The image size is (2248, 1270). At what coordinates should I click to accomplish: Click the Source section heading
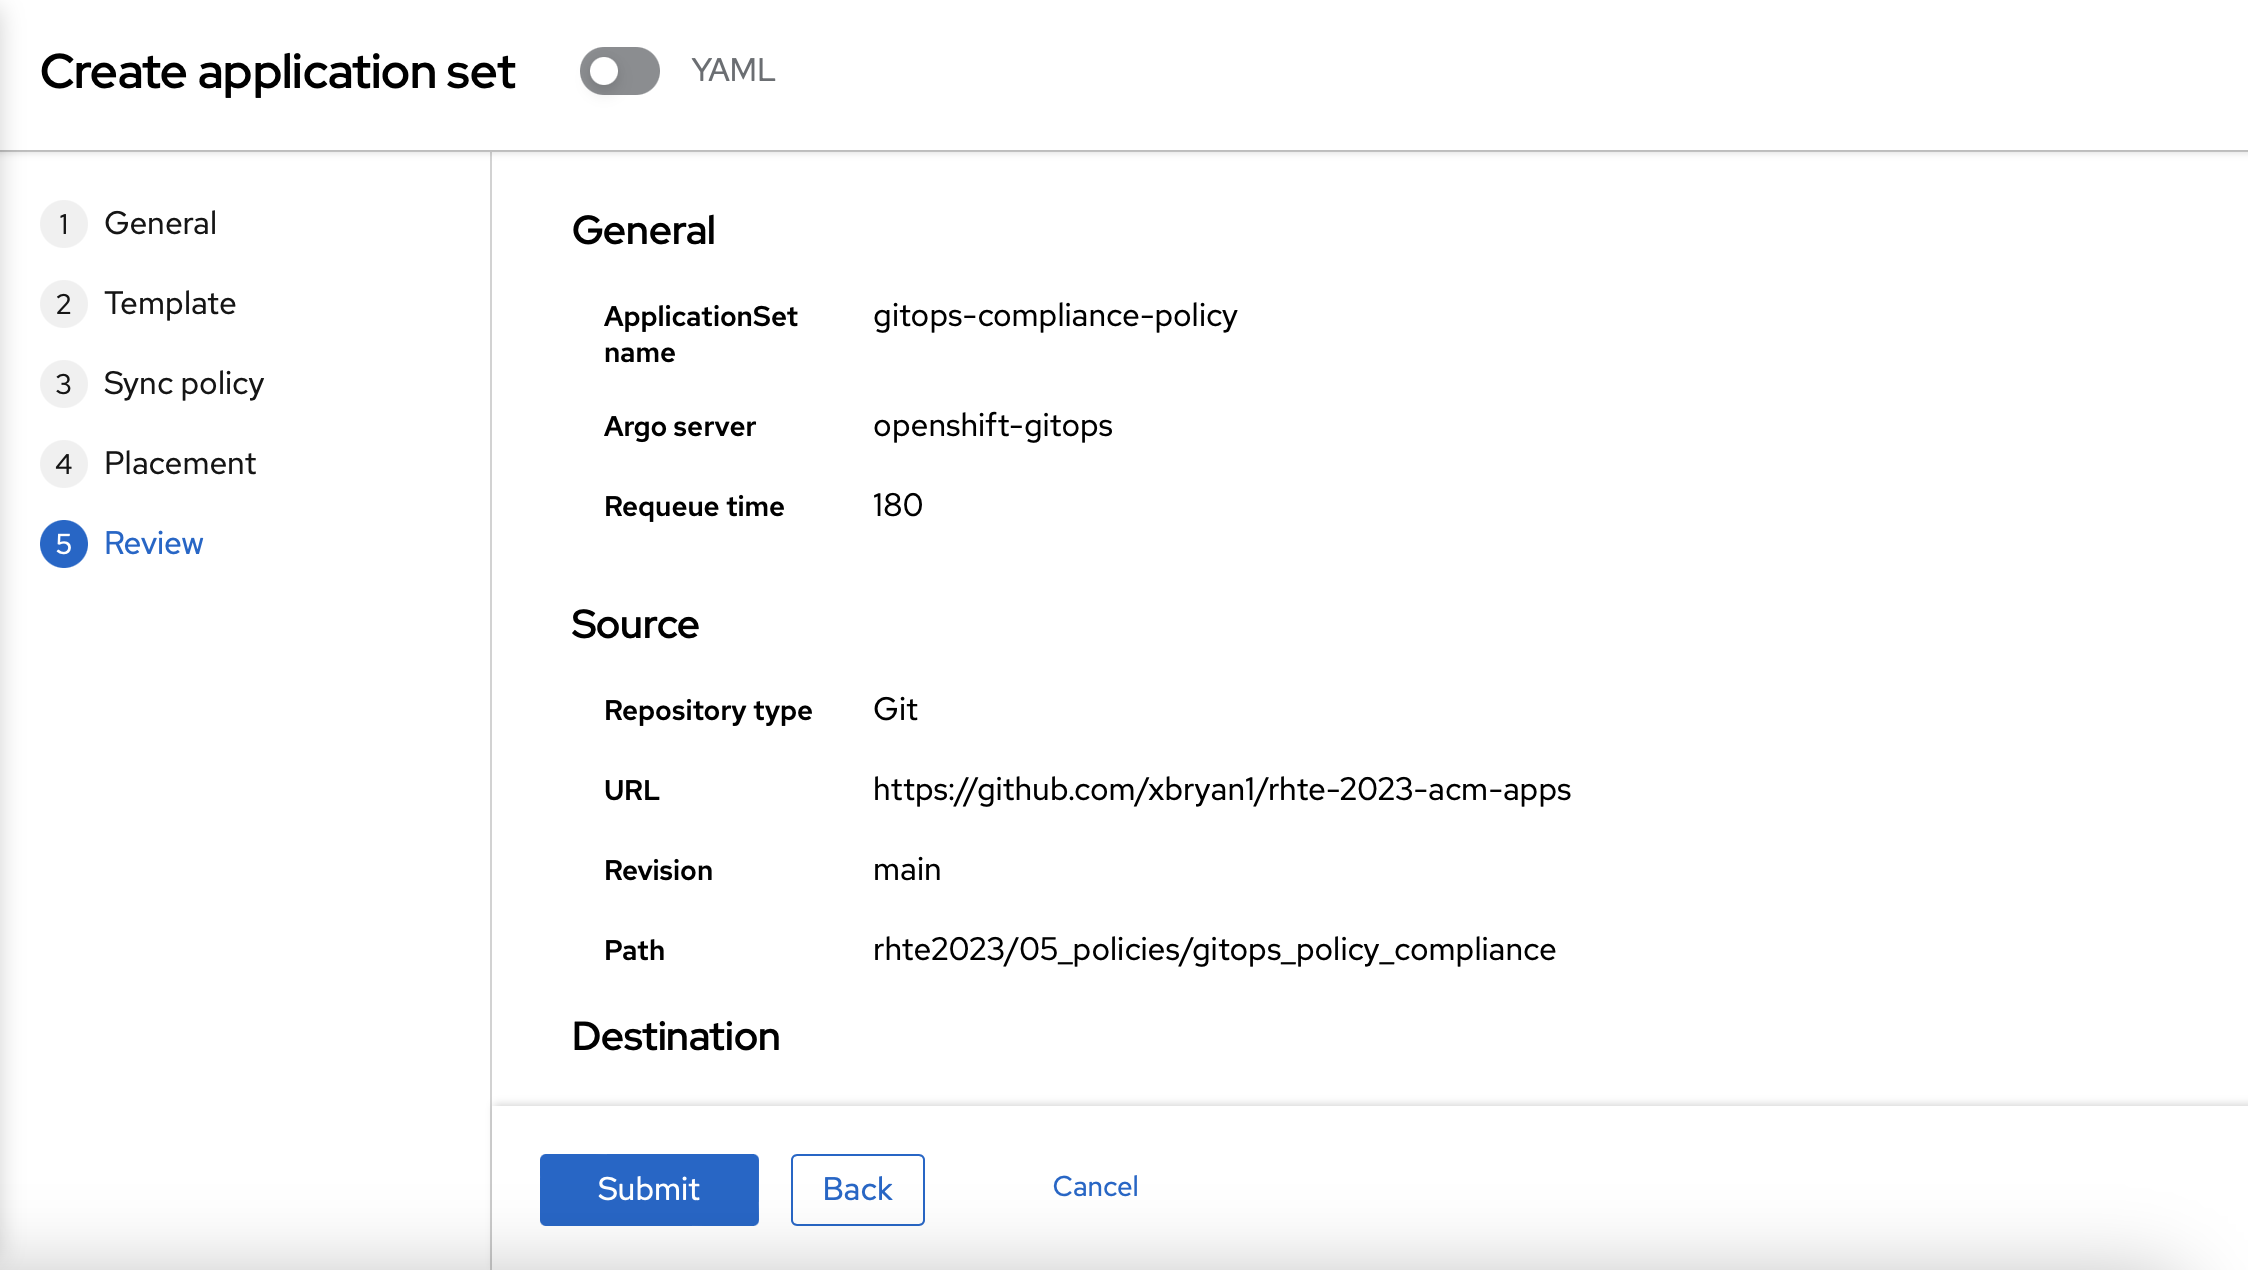[635, 624]
